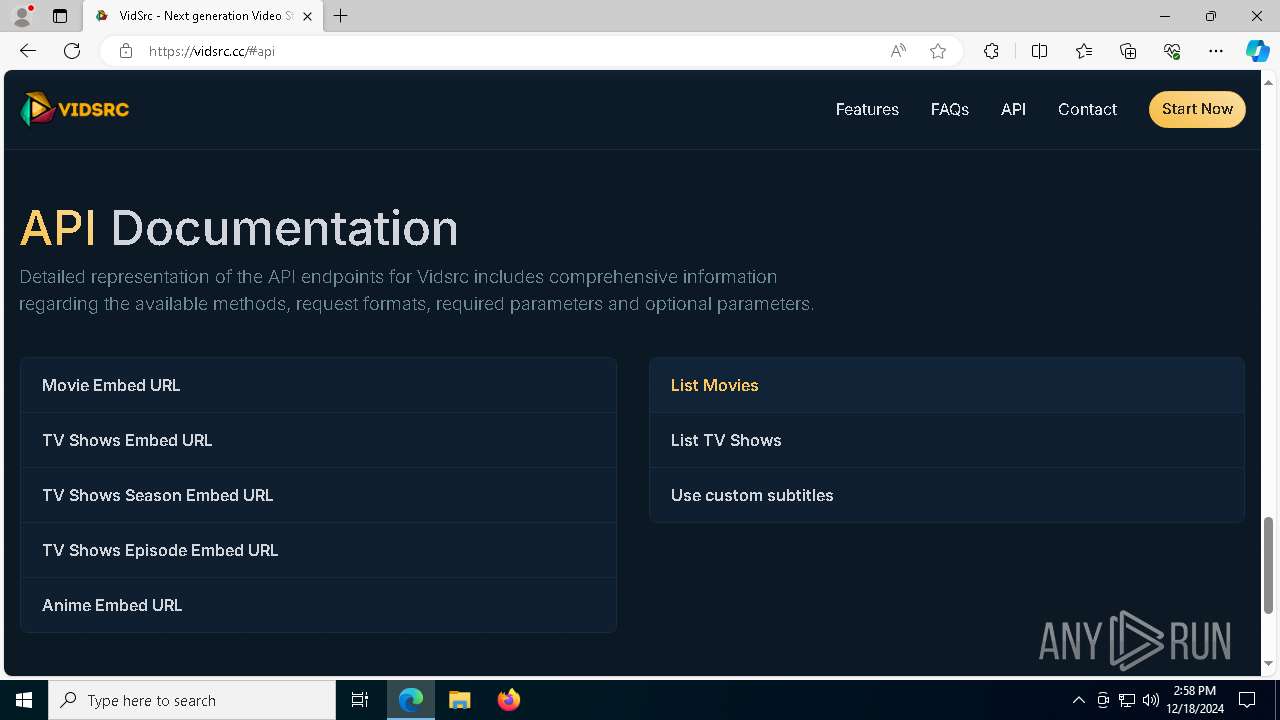Close the VidSrc browser tab

tap(307, 16)
